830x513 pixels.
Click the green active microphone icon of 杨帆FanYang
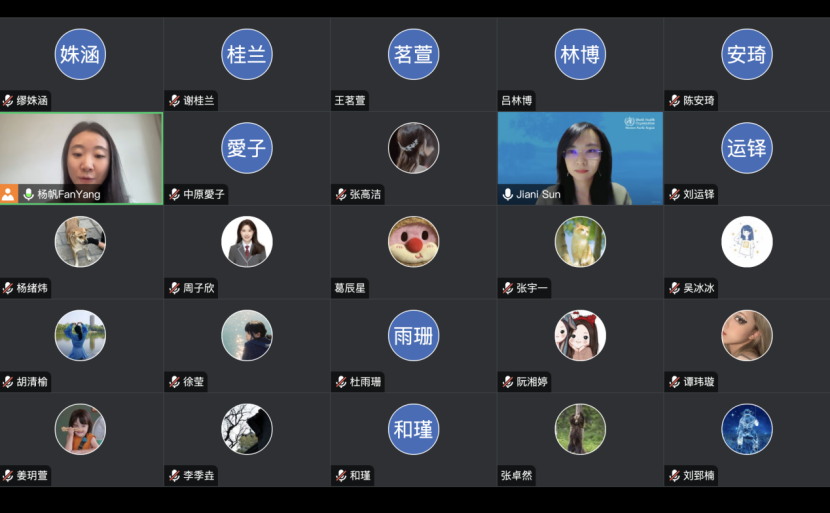tap(28, 194)
